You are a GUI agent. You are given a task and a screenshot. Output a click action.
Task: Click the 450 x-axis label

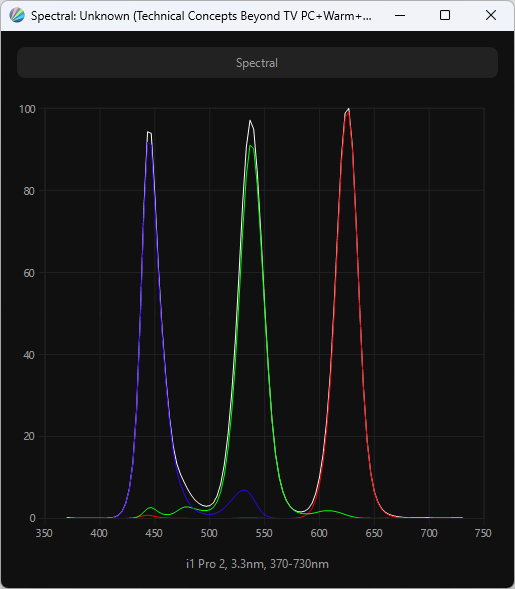tap(154, 533)
